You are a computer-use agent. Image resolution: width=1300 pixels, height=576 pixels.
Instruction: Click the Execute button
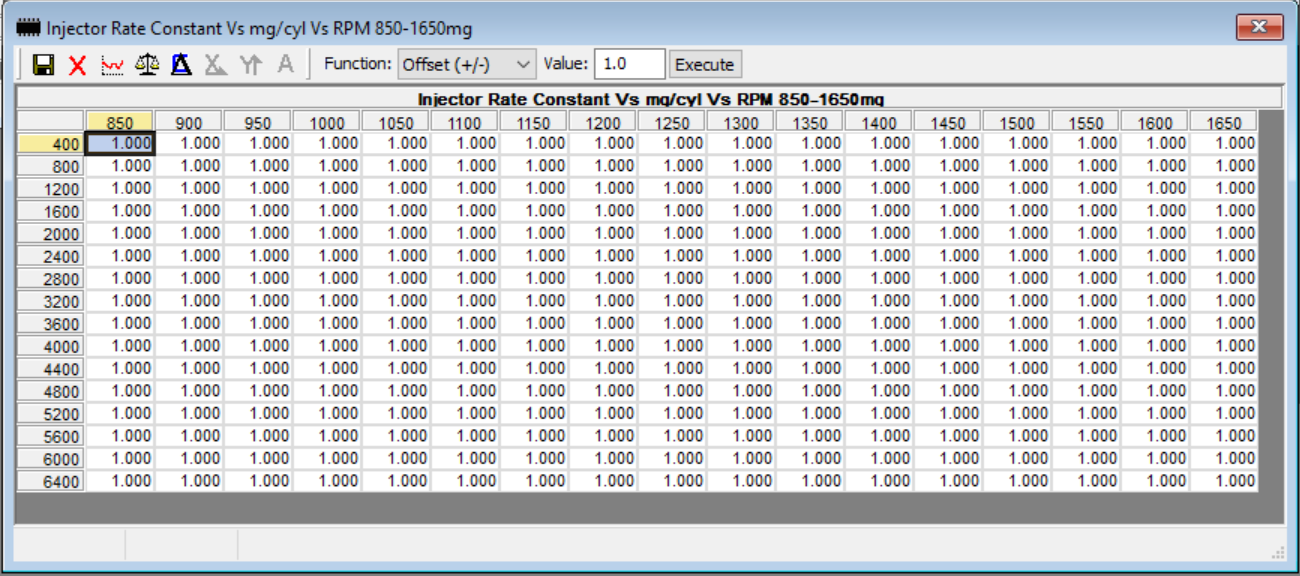pos(705,64)
